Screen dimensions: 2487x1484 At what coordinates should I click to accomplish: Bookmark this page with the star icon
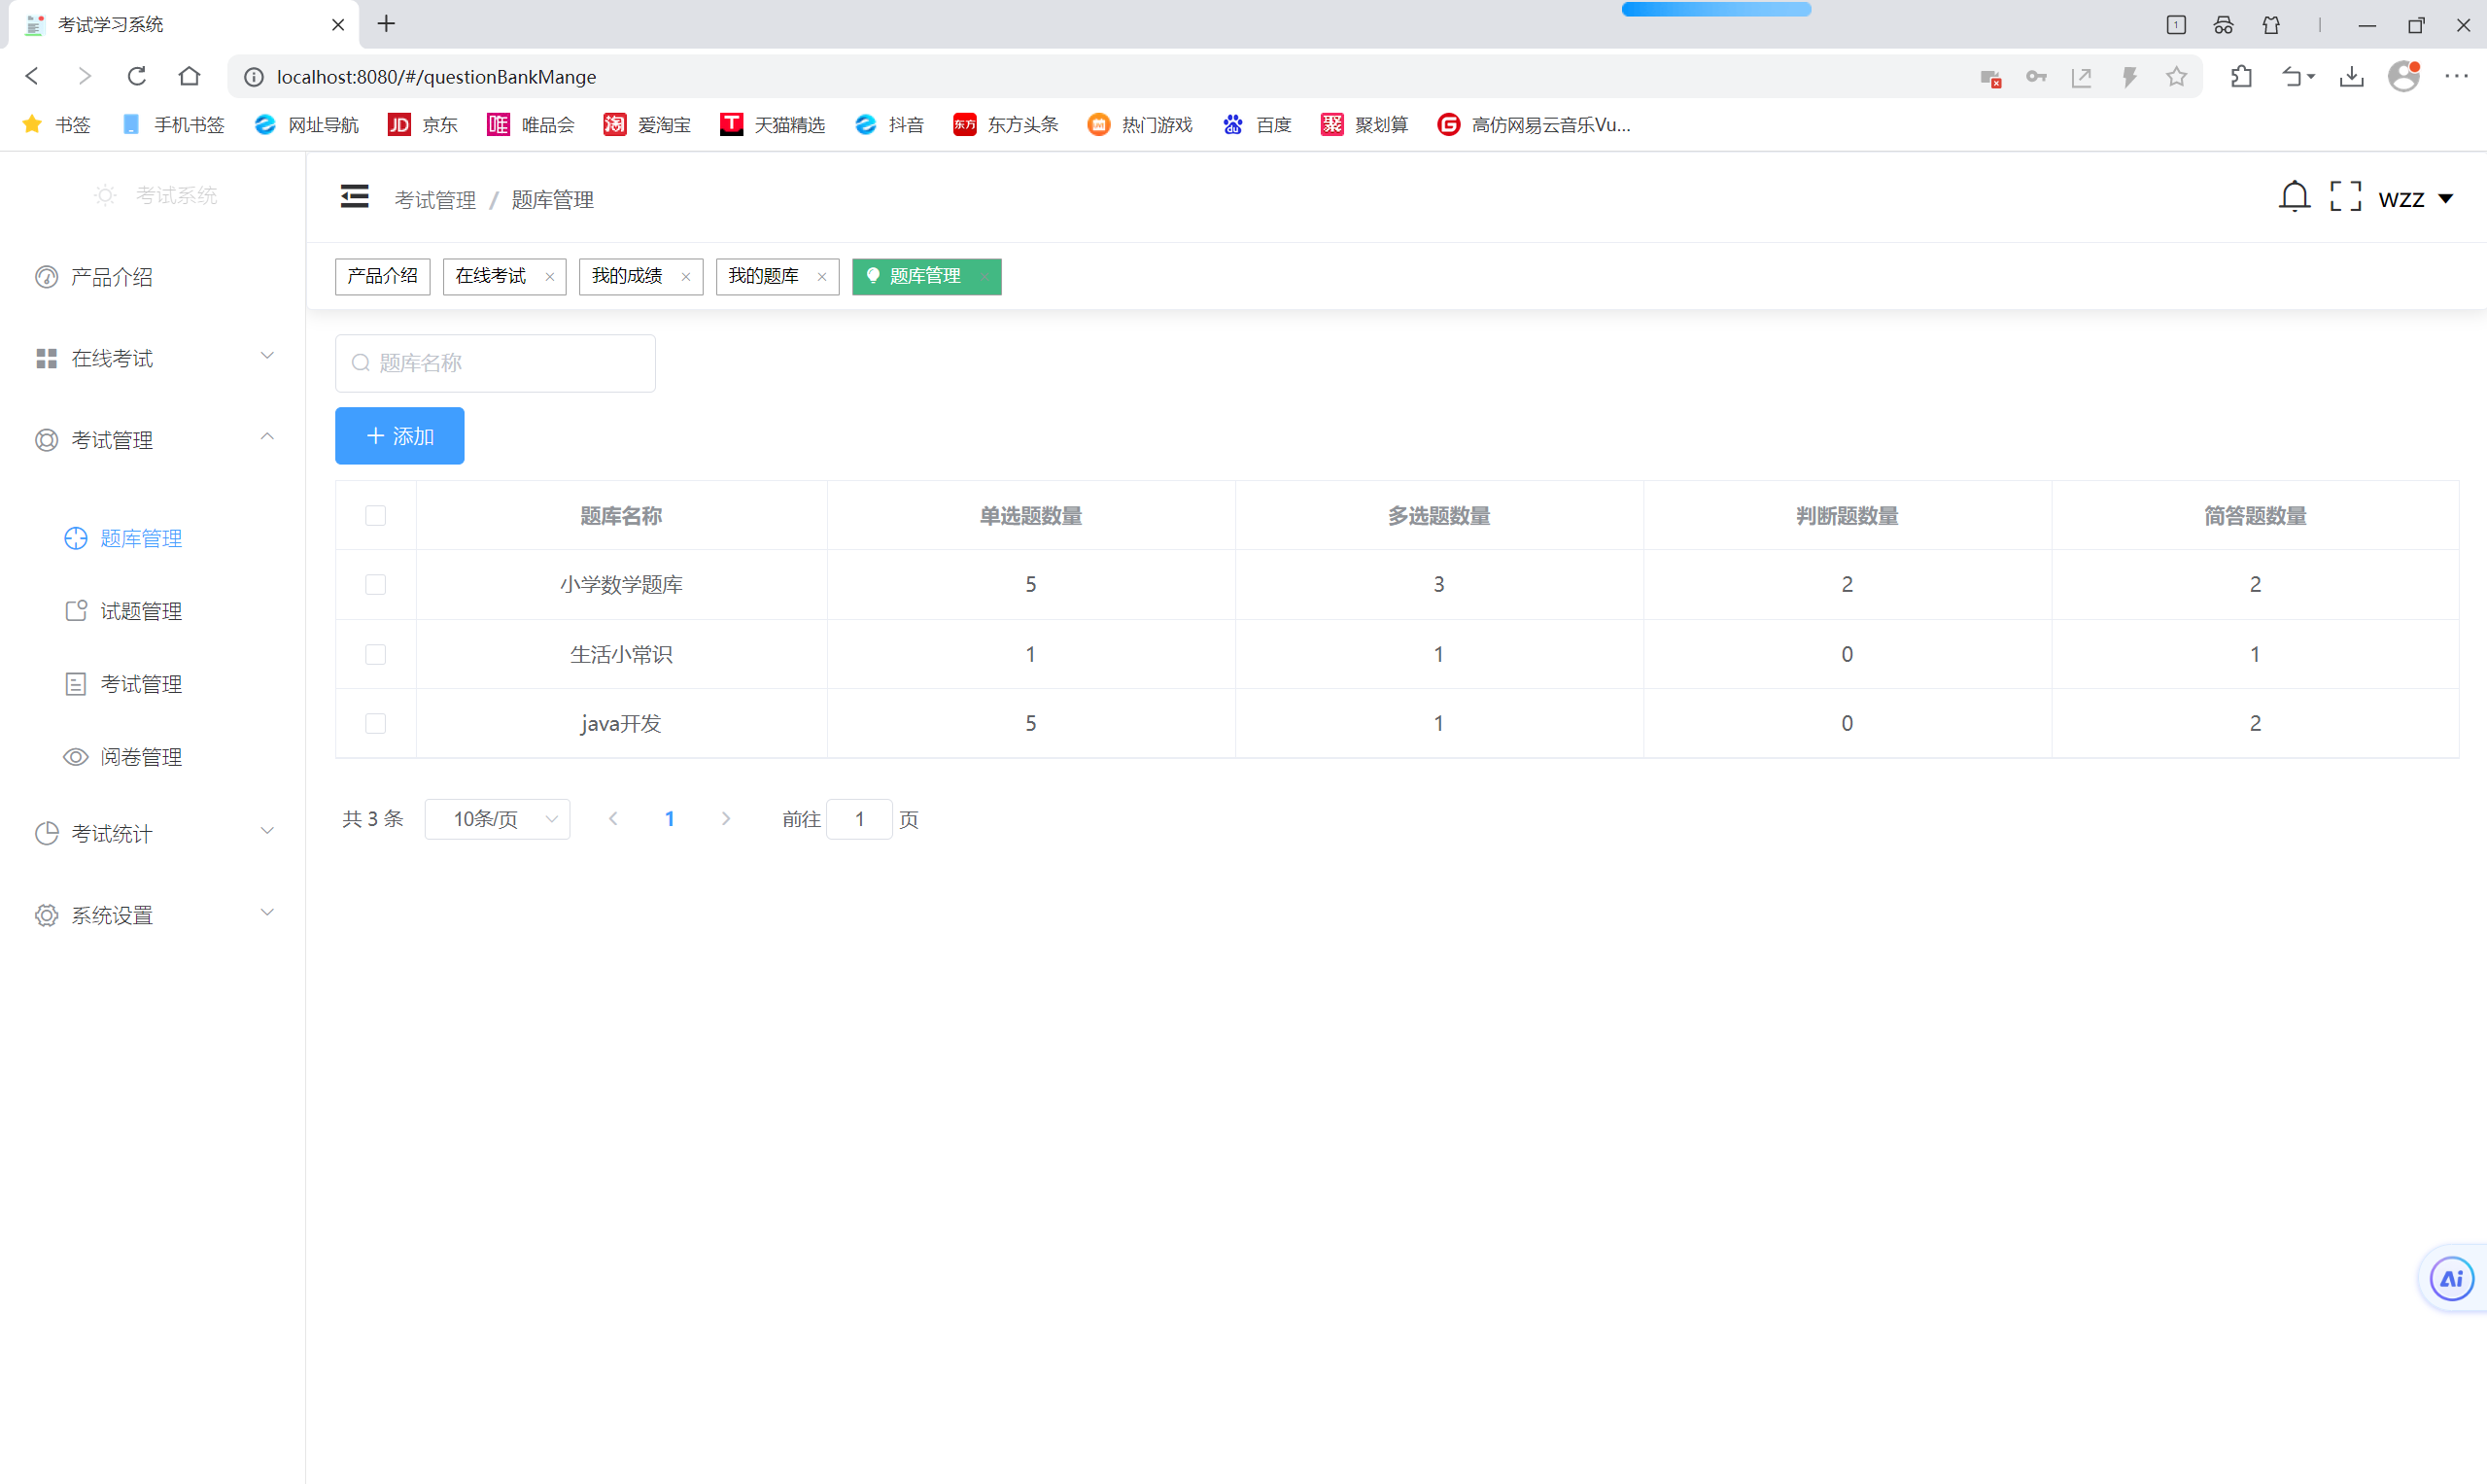coord(2176,77)
